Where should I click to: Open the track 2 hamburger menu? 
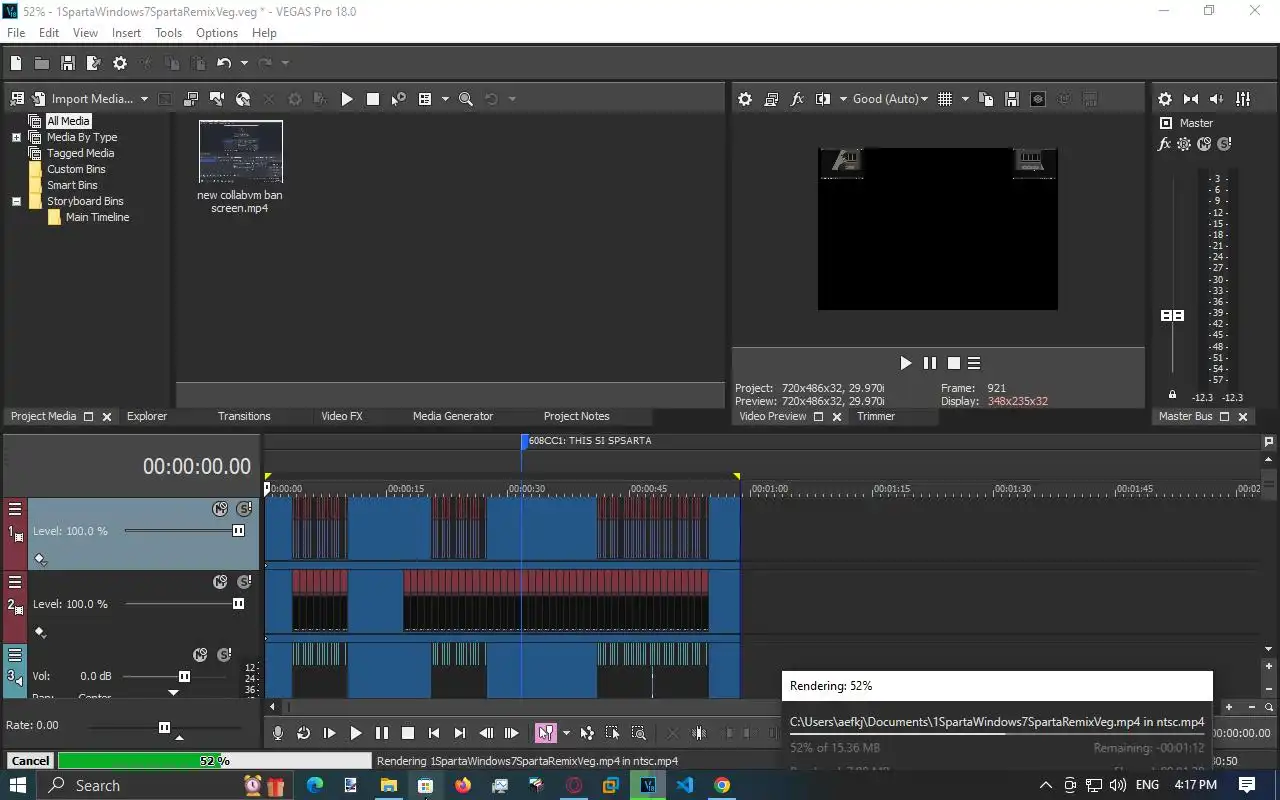click(15, 582)
